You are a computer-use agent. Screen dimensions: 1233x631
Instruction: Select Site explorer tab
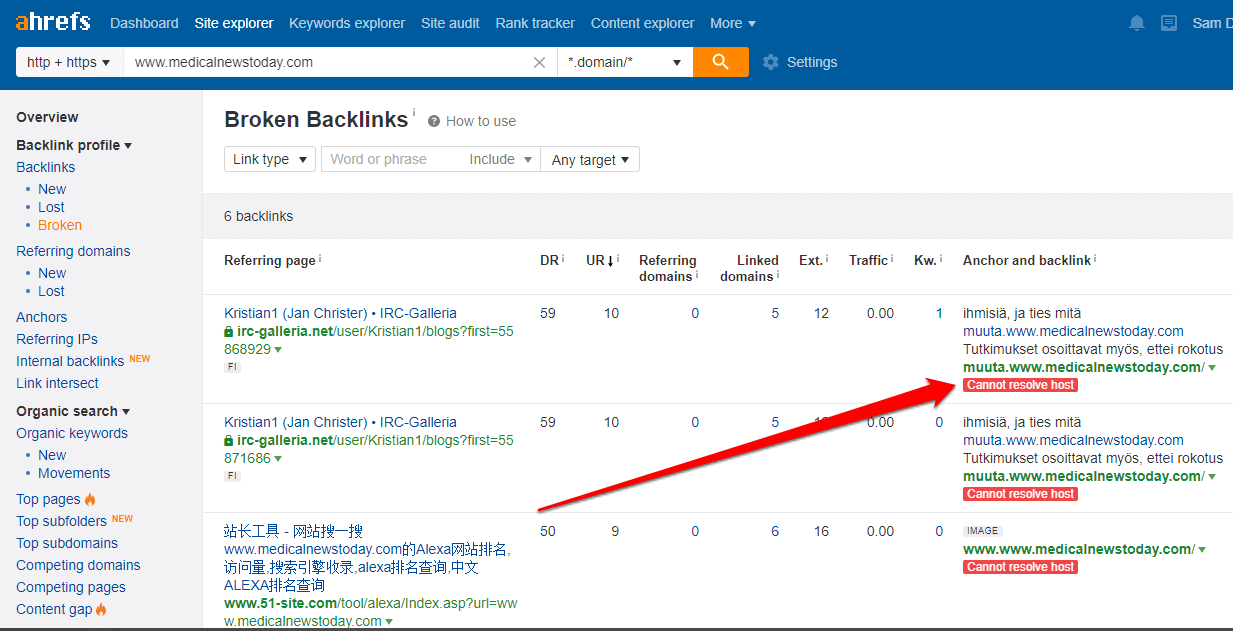[234, 23]
